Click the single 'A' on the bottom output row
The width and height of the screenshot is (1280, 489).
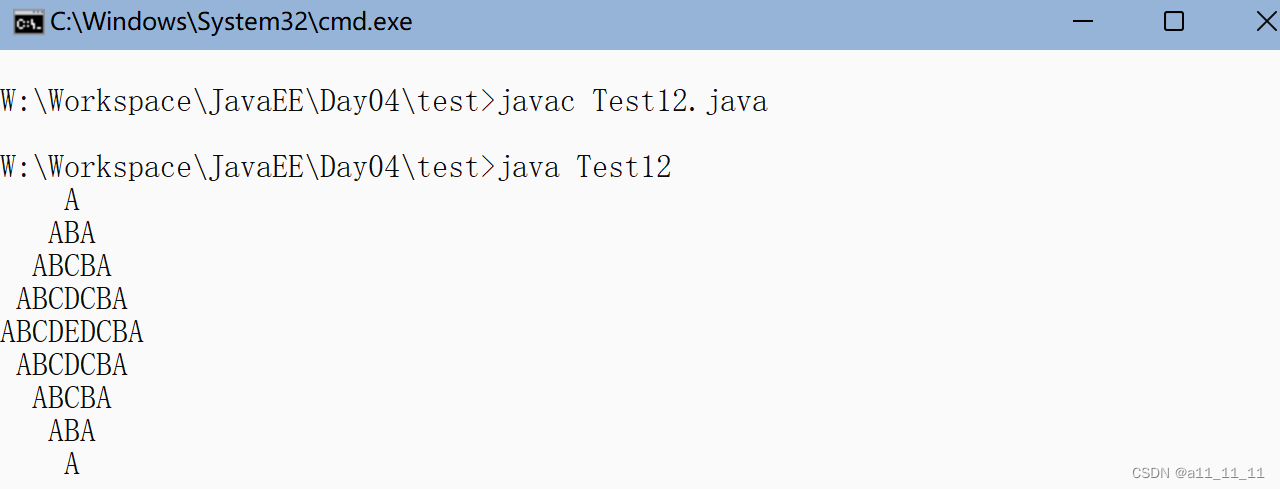(72, 464)
